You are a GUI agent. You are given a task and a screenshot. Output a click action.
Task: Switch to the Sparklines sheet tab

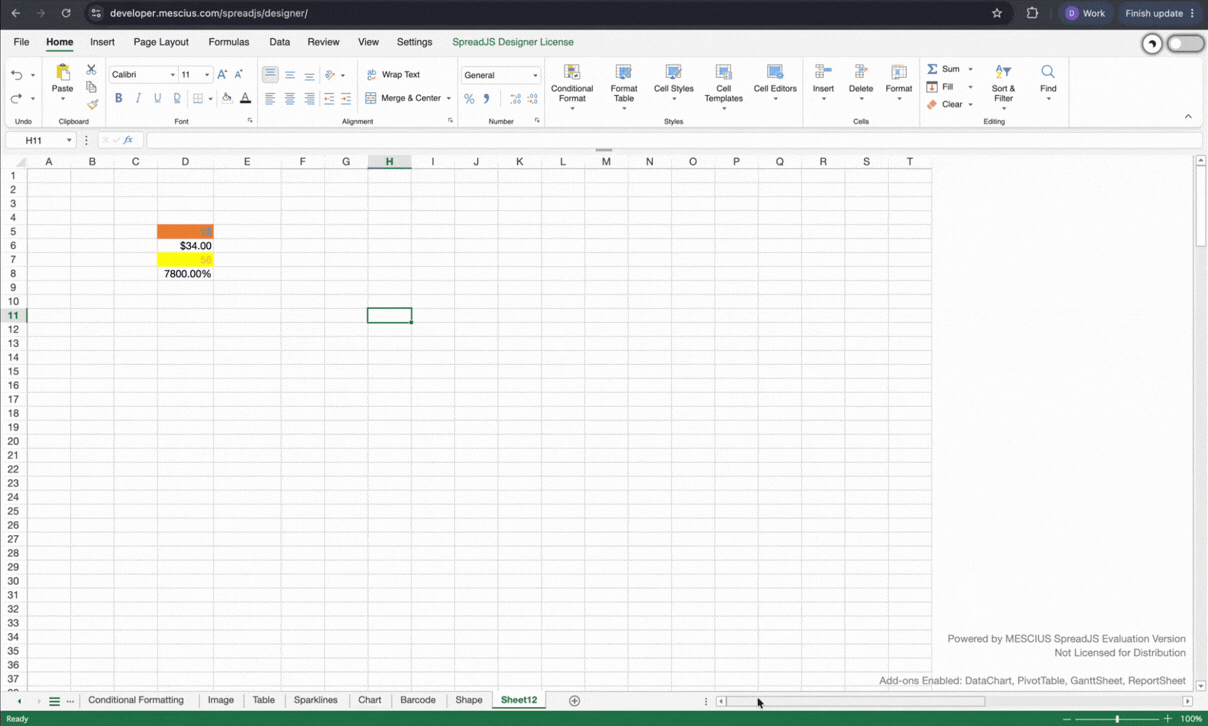pos(316,700)
